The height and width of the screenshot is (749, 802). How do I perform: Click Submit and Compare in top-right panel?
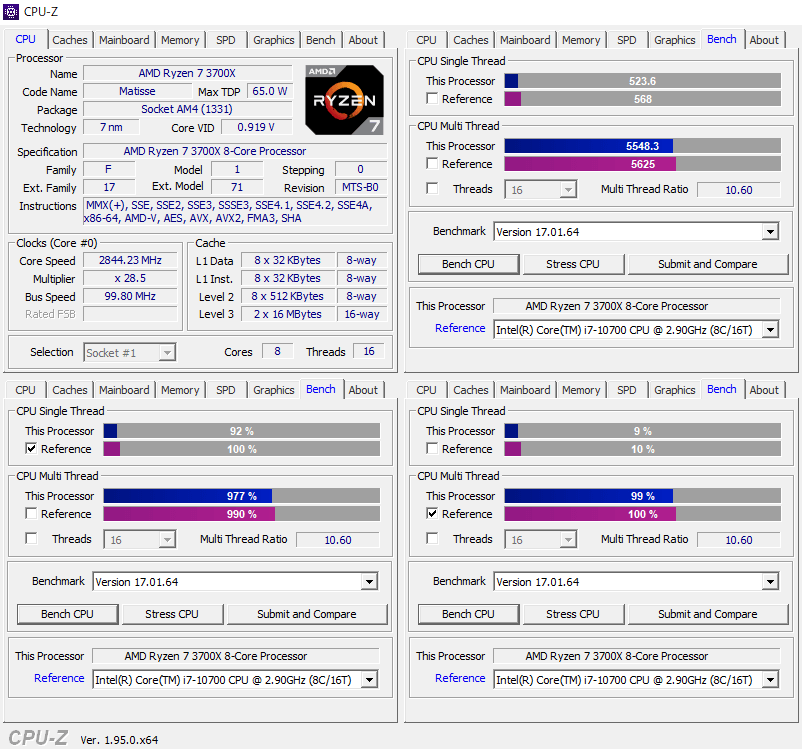point(708,264)
